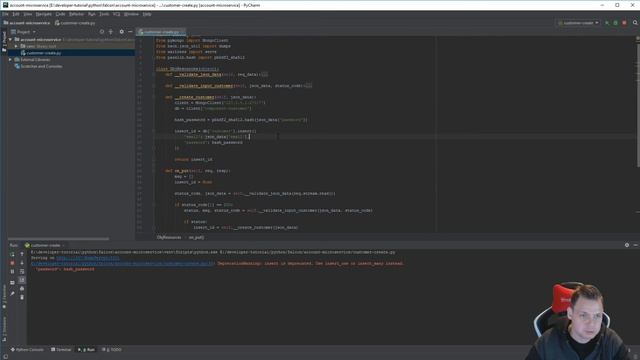Click the Rerun icon in Run panel
The height and width of the screenshot is (360, 640).
point(12,254)
